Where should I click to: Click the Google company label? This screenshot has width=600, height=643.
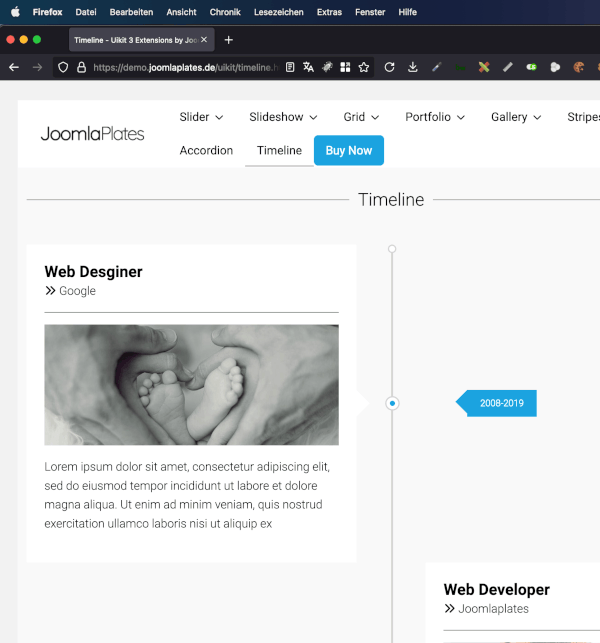click(78, 291)
